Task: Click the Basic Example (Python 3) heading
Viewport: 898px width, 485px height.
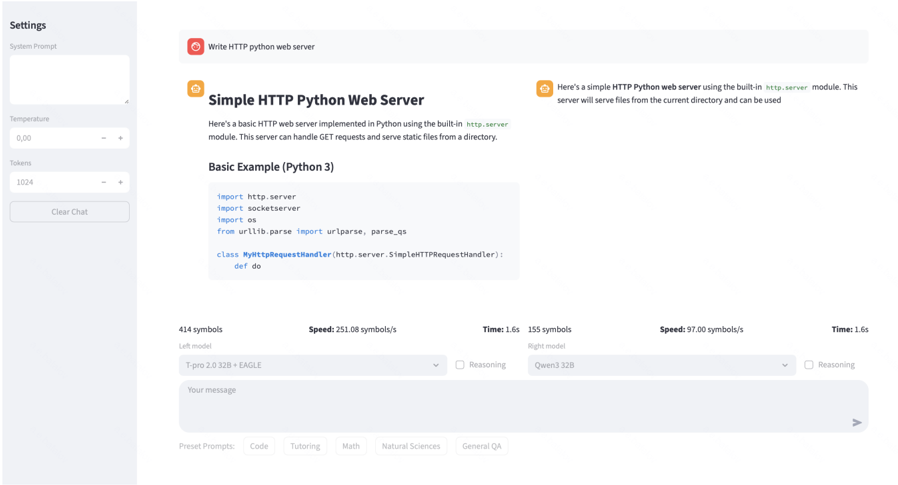Action: pyautogui.click(x=271, y=167)
